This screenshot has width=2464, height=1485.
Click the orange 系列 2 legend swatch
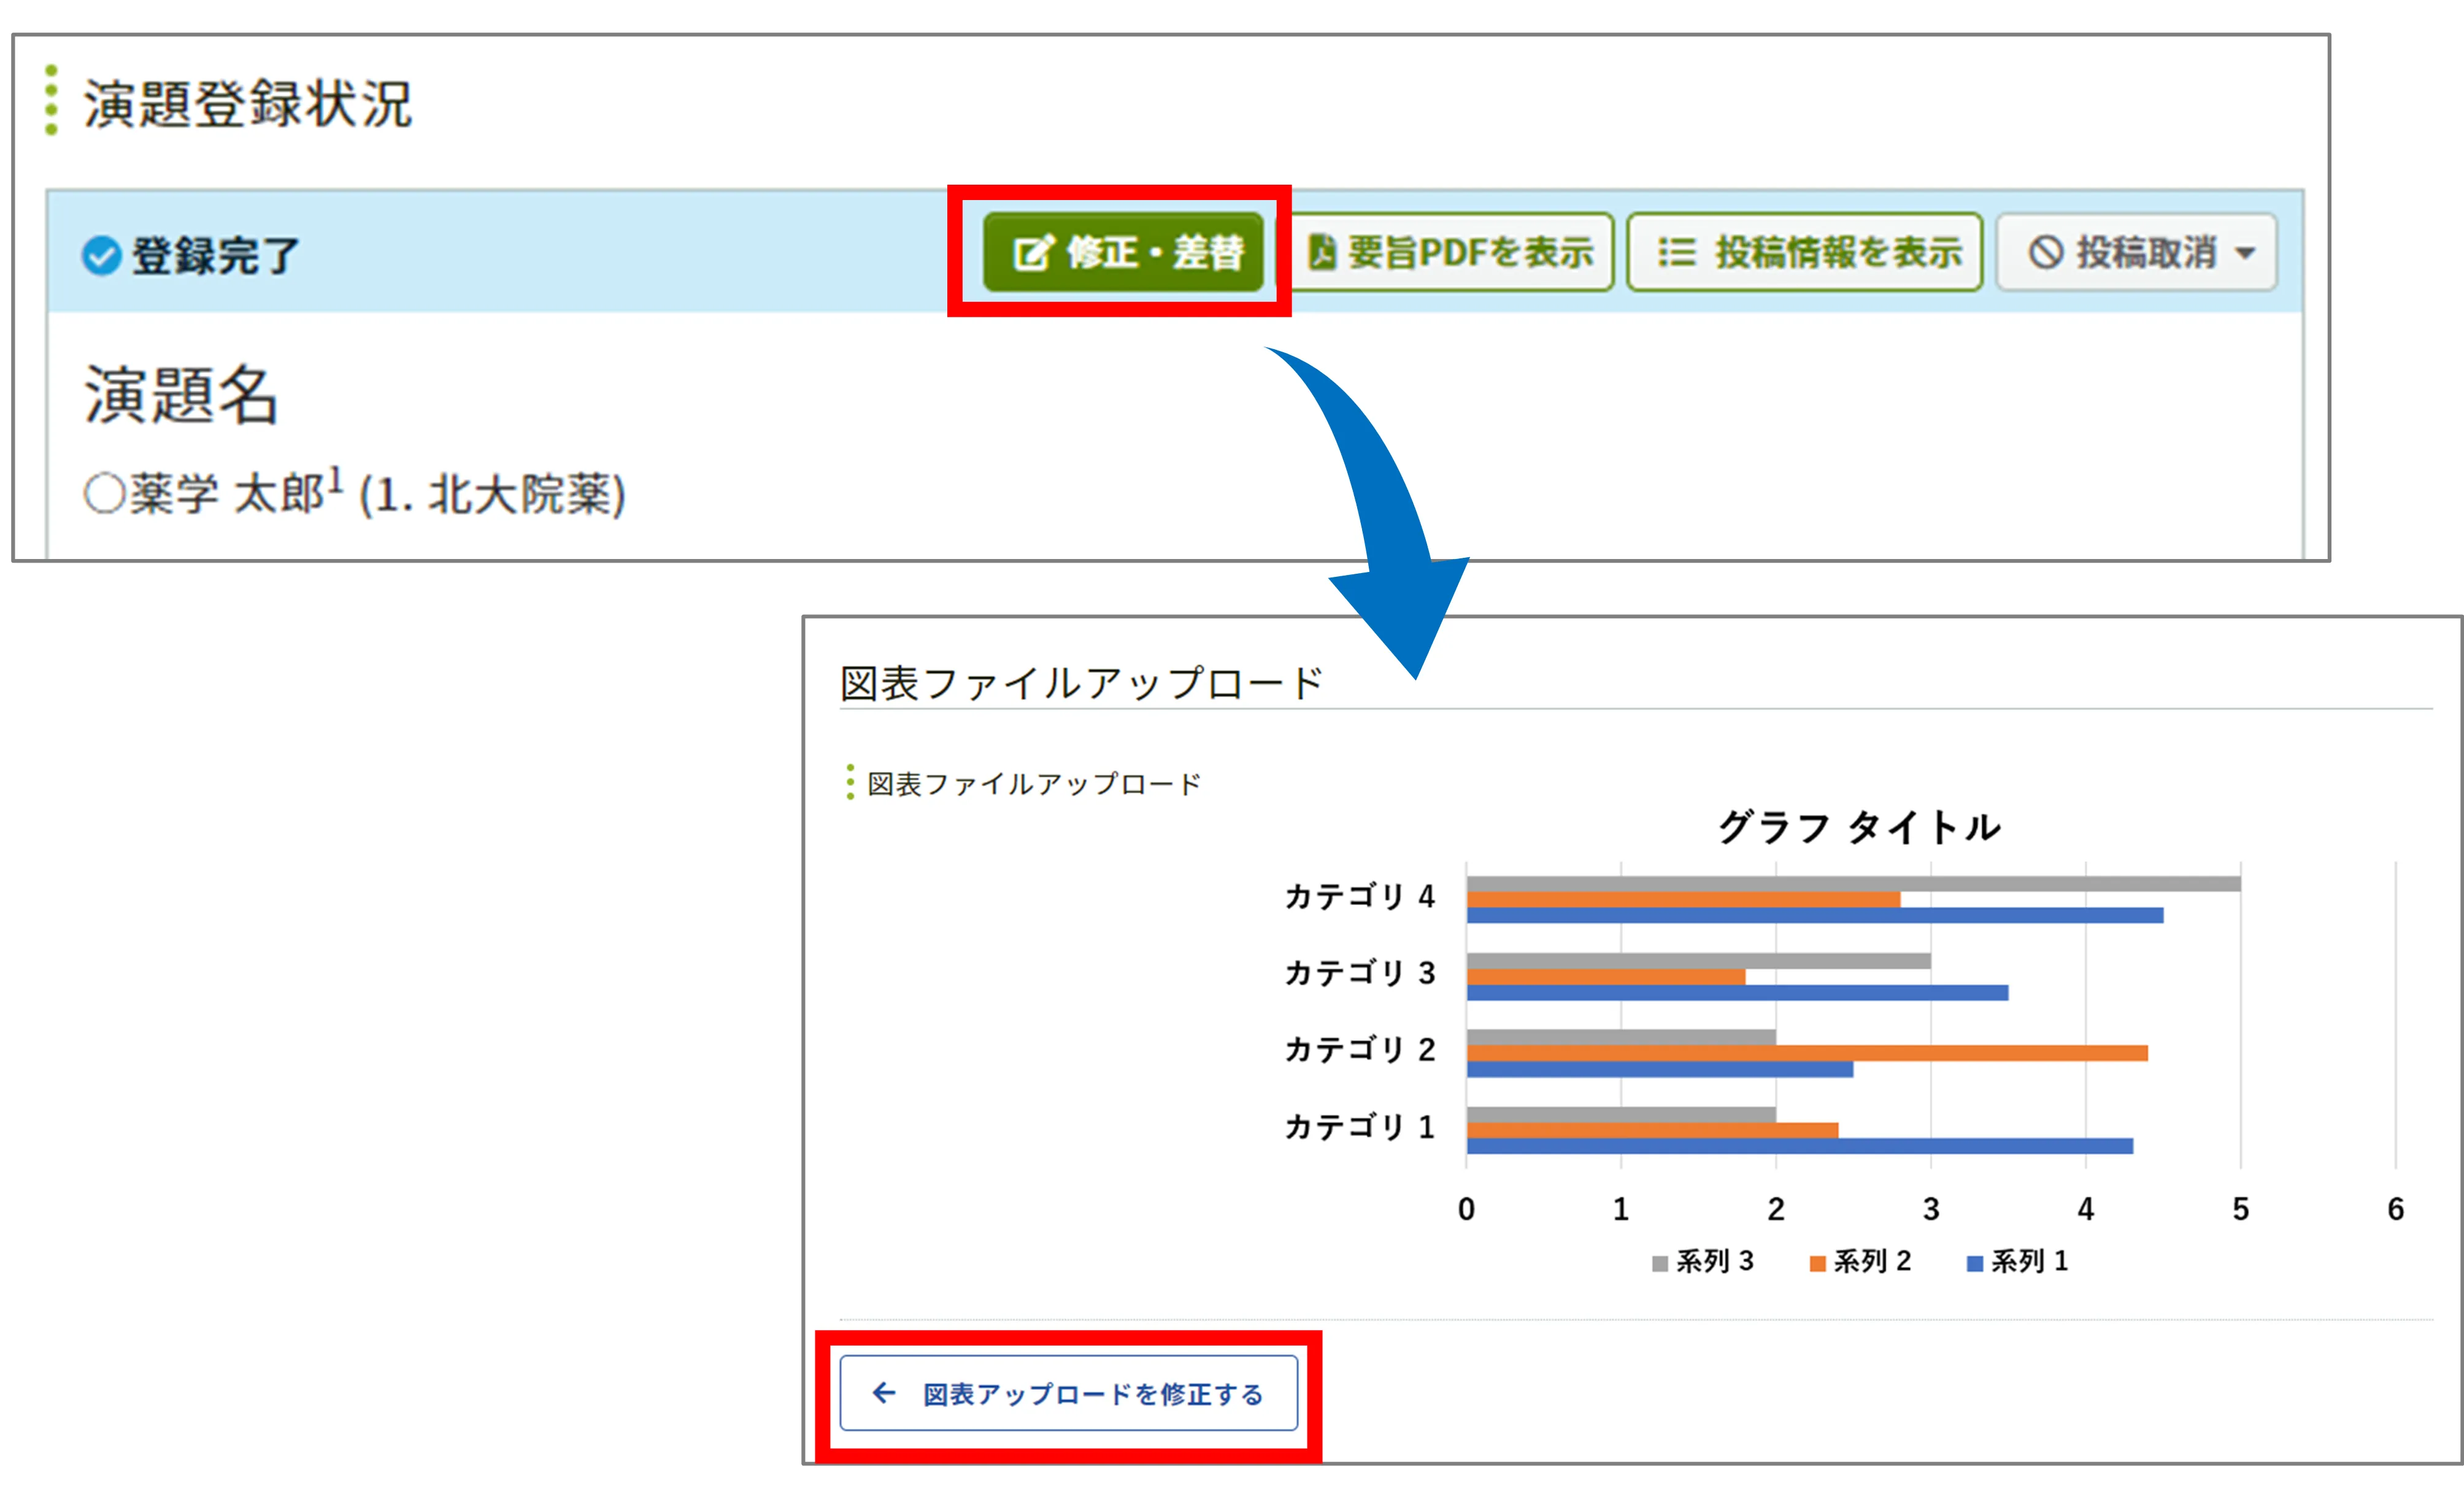pyautogui.click(x=1818, y=1263)
